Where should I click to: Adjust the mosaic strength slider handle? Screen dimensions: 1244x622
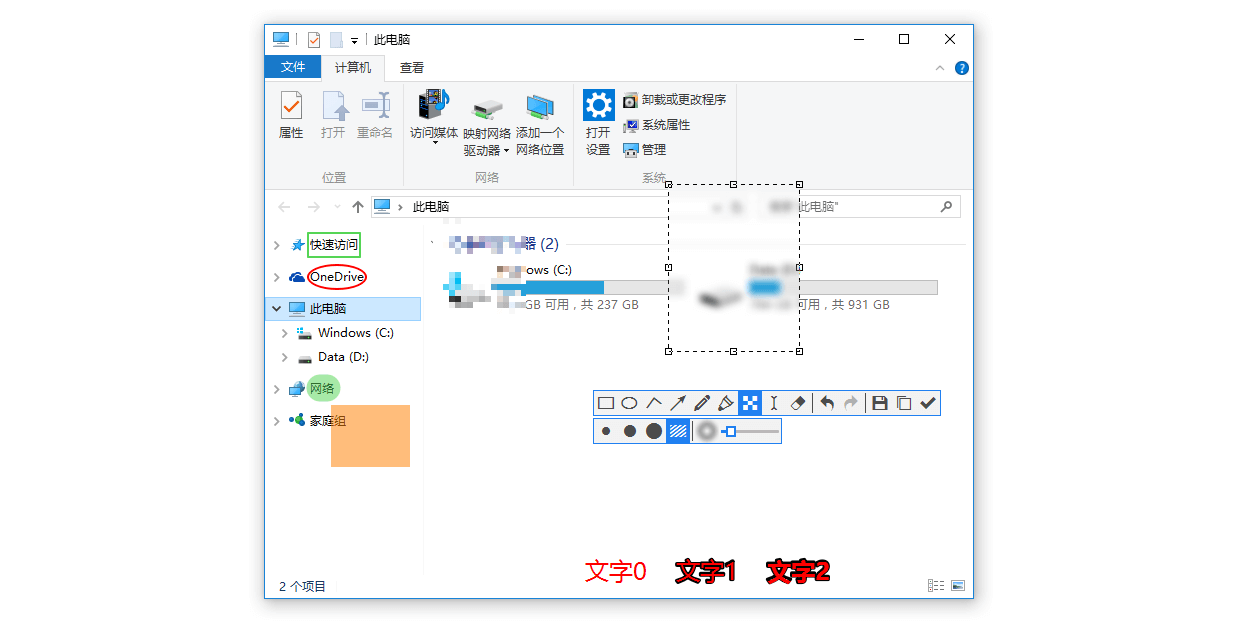coord(731,431)
